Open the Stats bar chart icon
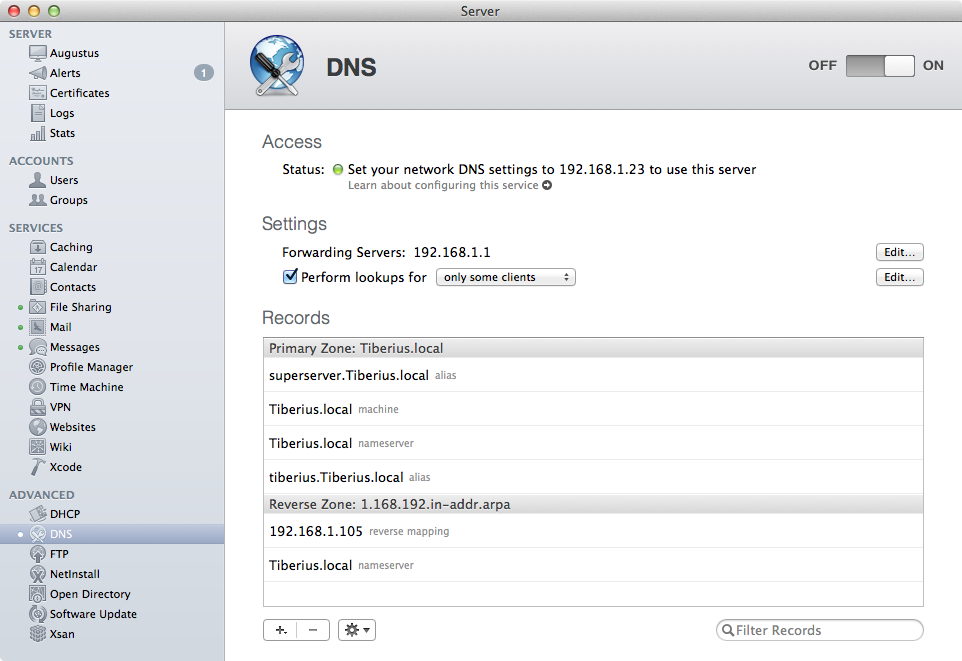This screenshot has height=661, width=962. [x=37, y=133]
